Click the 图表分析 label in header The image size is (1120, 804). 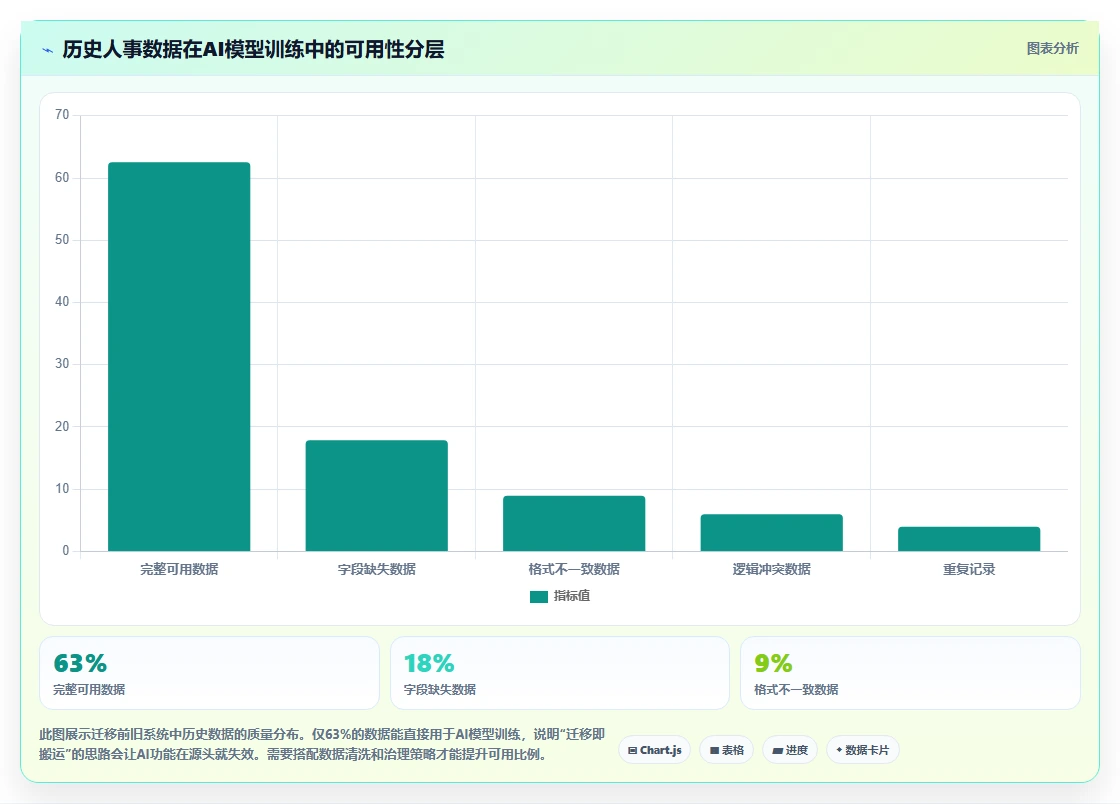click(x=1052, y=49)
